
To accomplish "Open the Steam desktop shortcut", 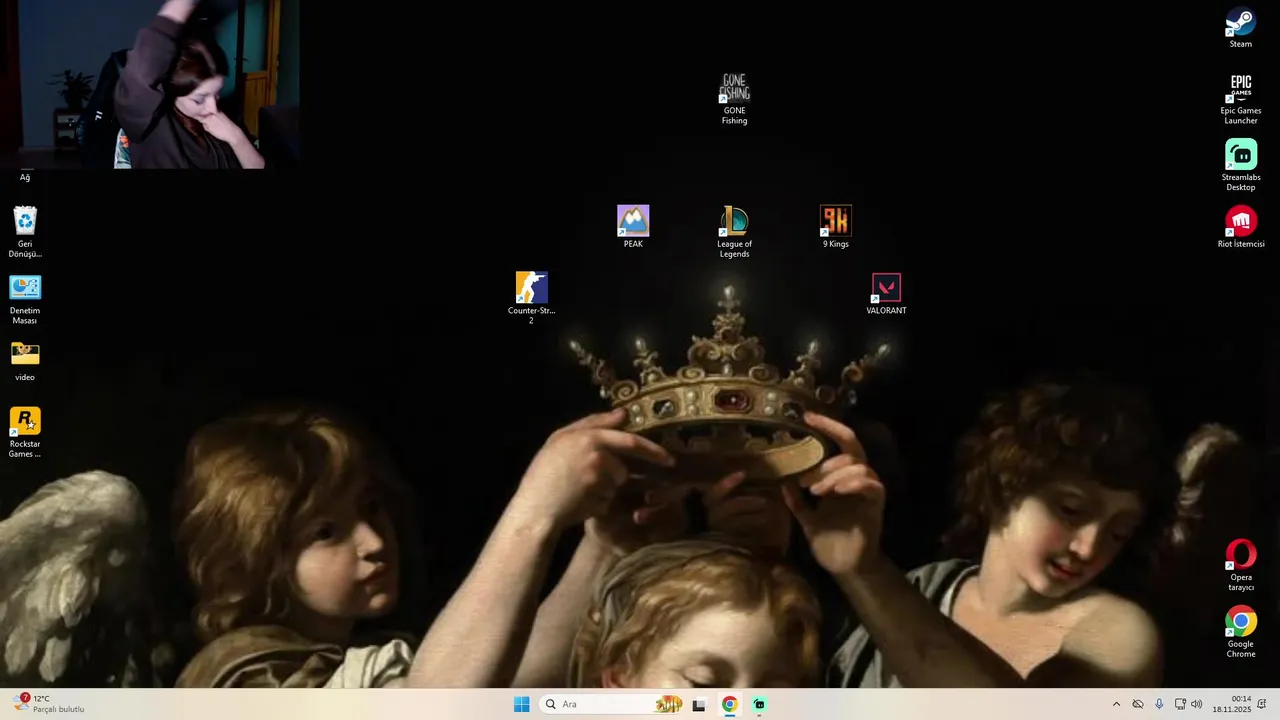I will 1241,28.
